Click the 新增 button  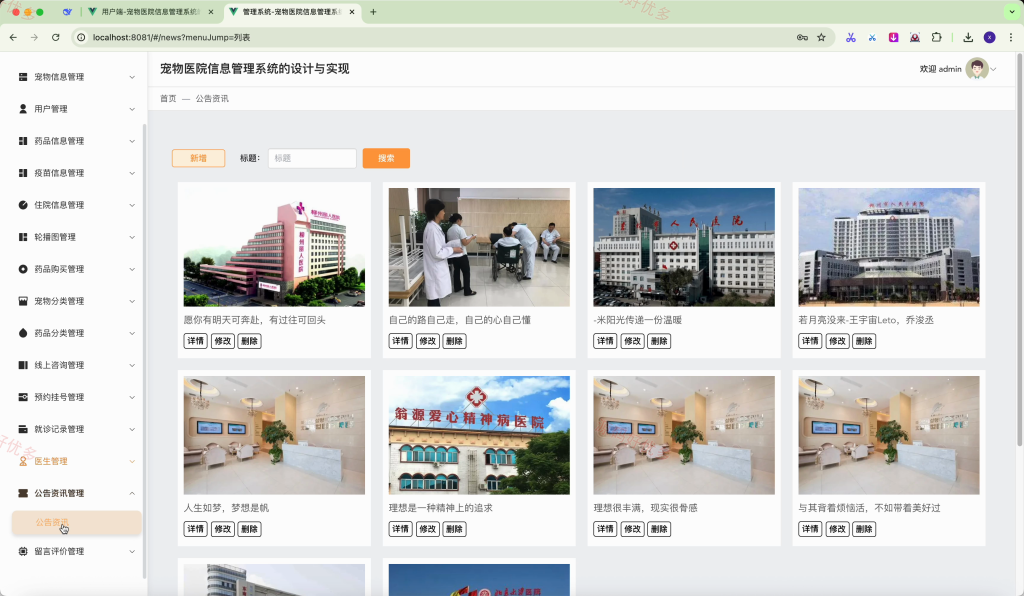tap(199, 158)
